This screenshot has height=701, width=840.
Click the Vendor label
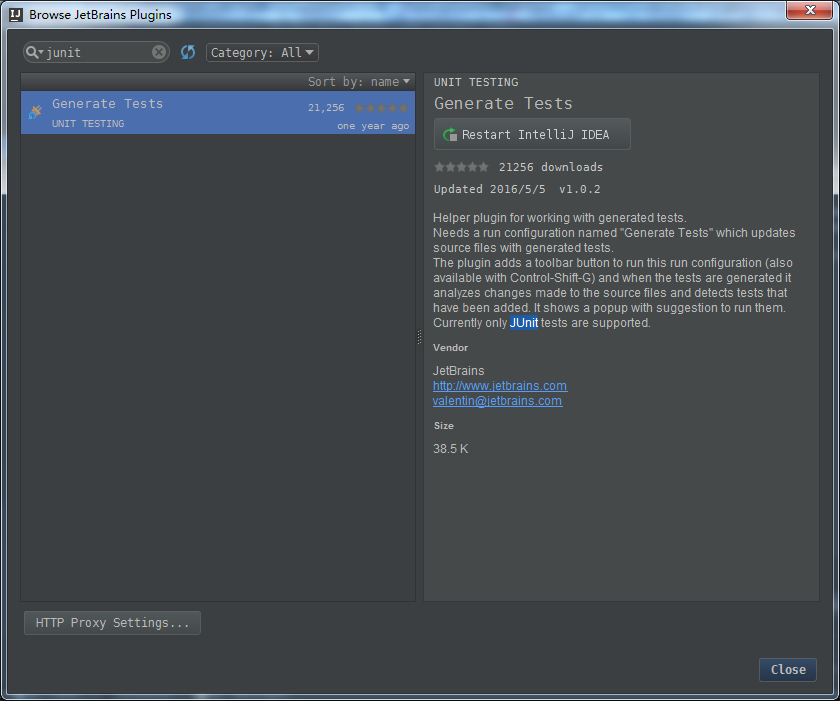(x=451, y=348)
